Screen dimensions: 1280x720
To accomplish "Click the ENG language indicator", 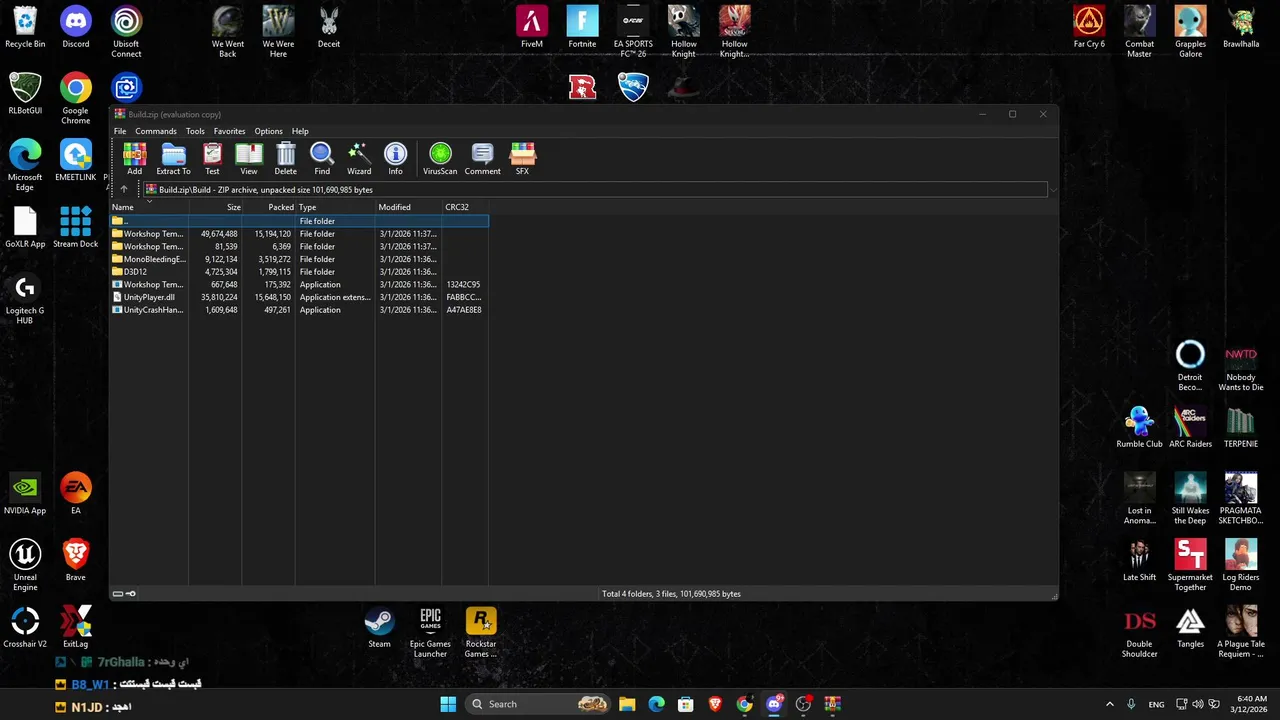I will (x=1156, y=705).
